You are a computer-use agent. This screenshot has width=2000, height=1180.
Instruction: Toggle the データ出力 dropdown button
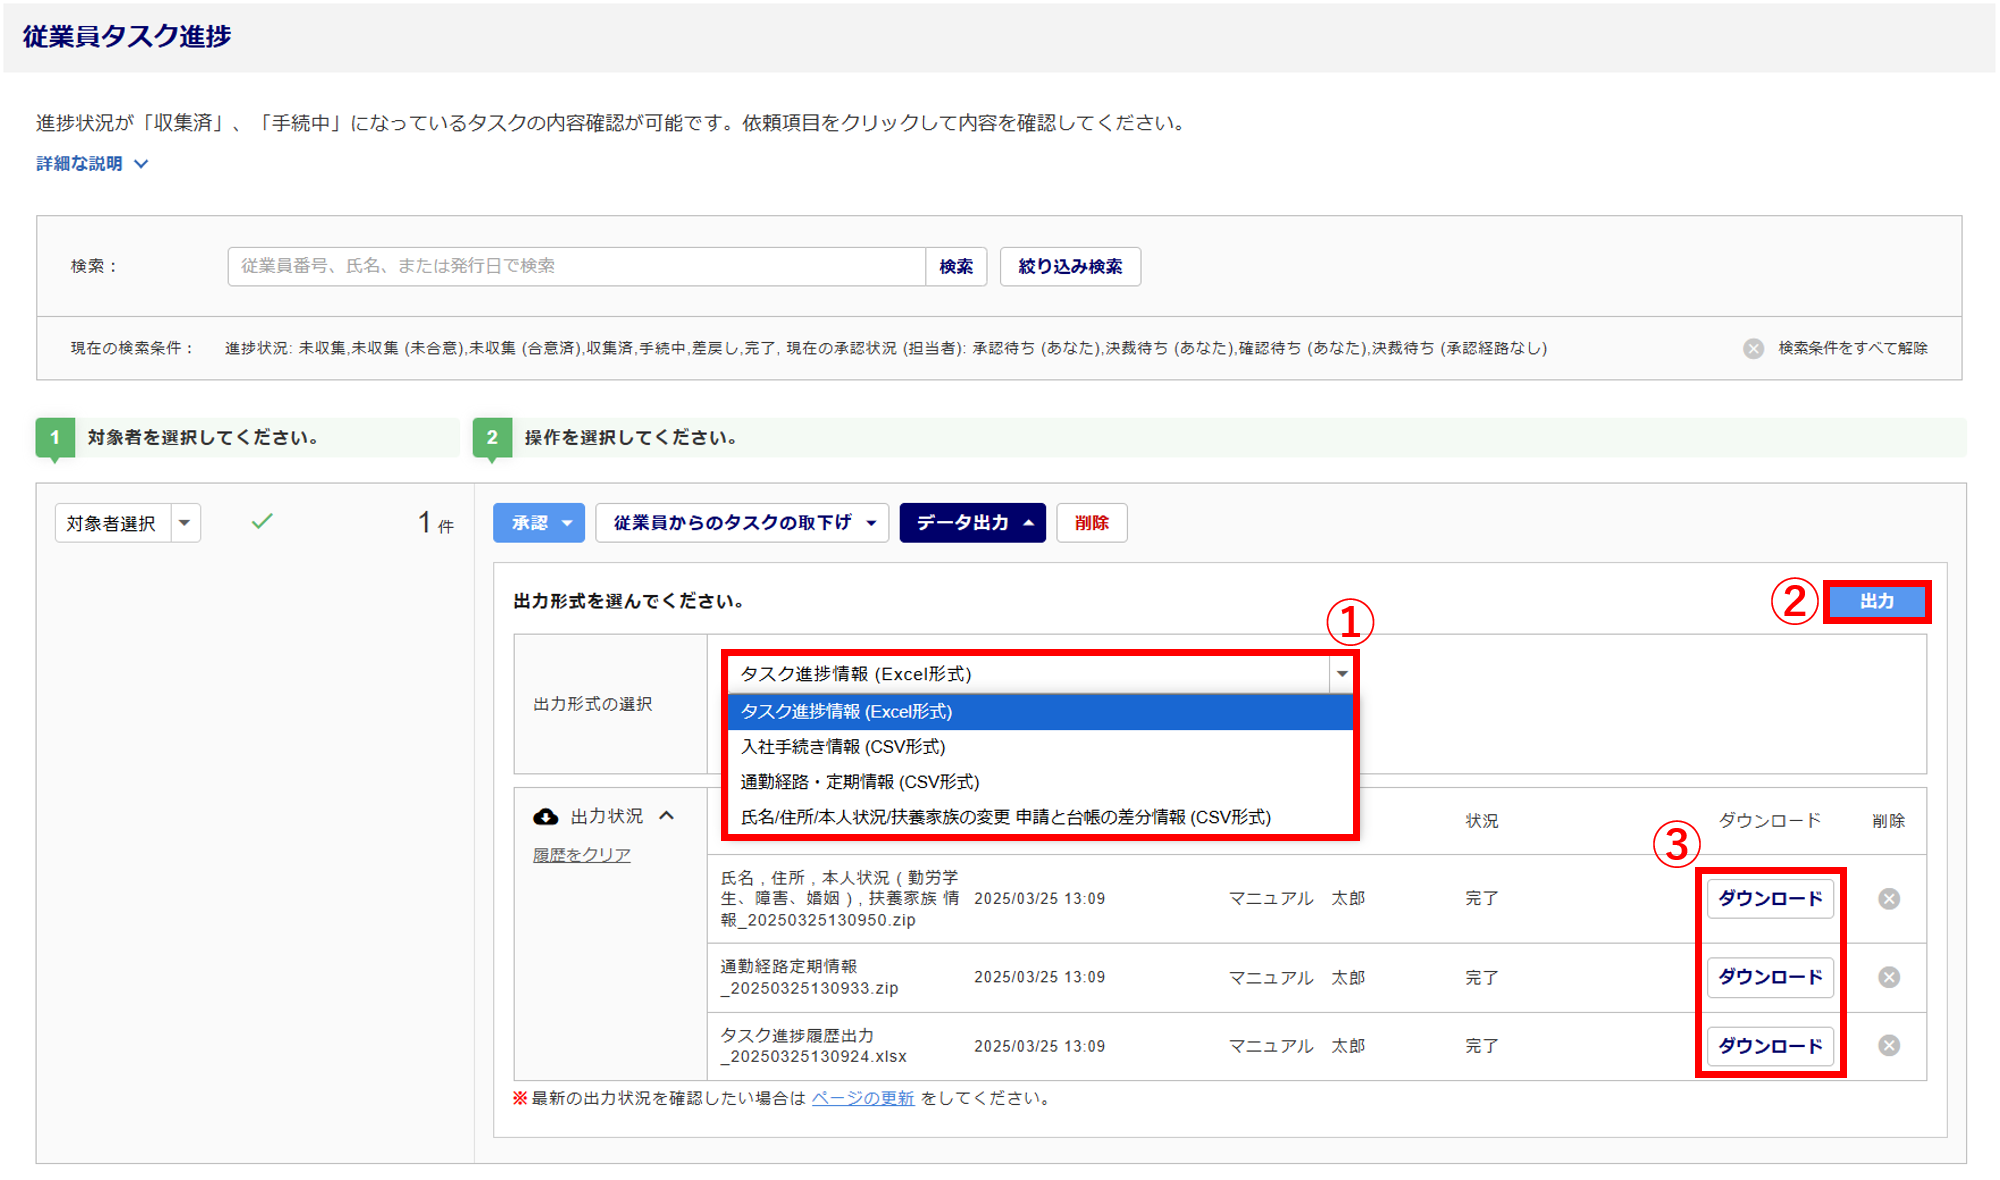tap(972, 523)
